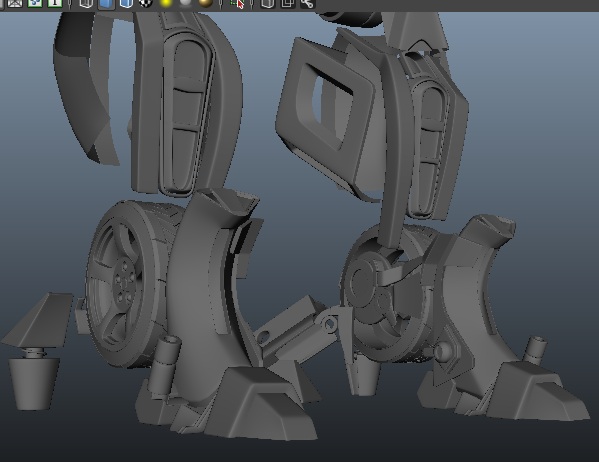
Task: Select the smooth shade all cube icon
Action: [x=106, y=3]
